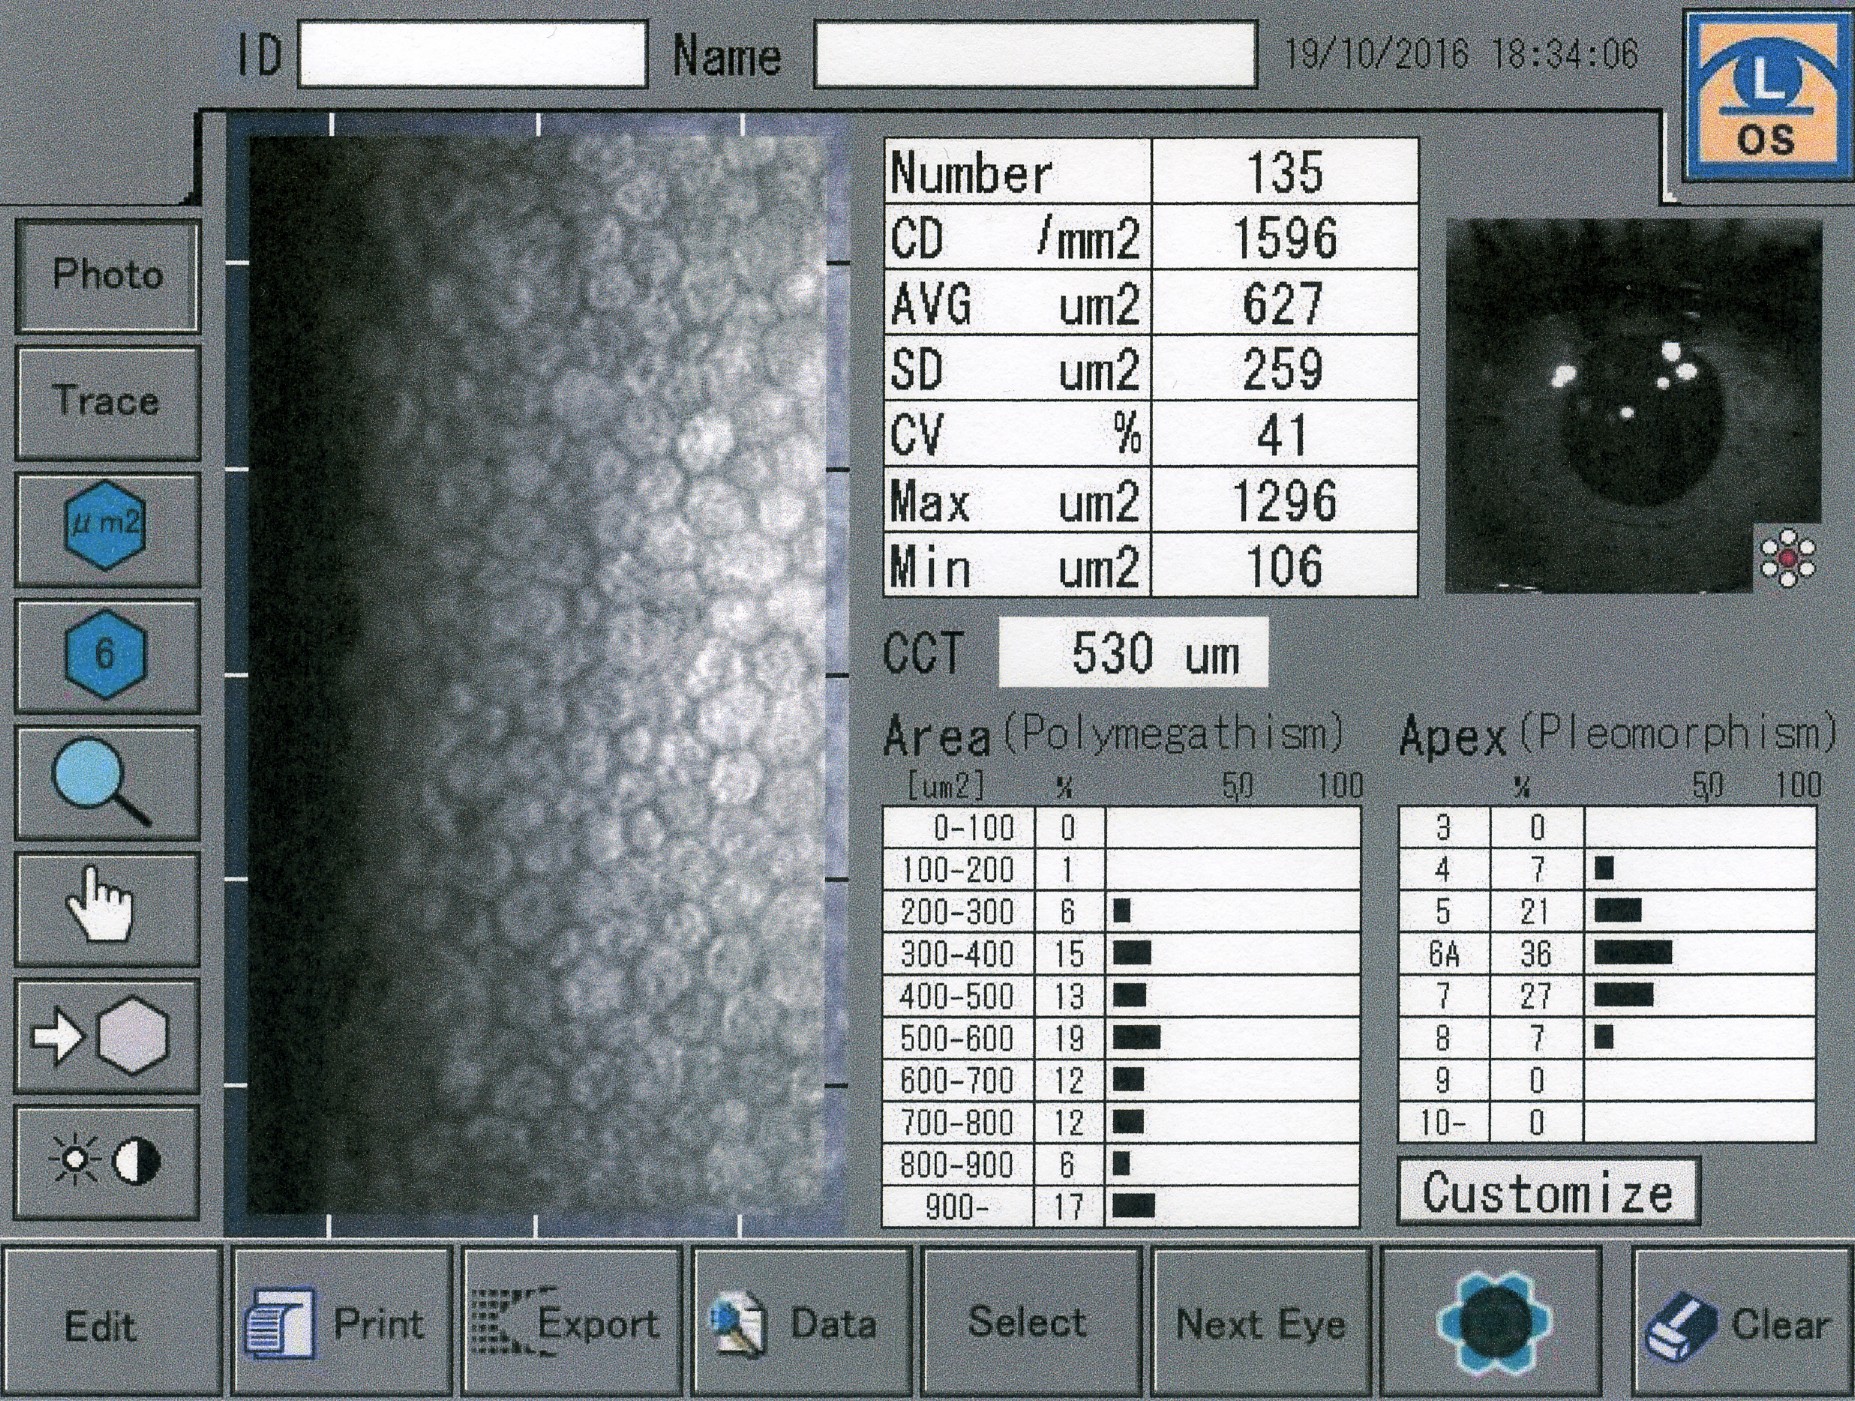Toggle the L/OS eye side indicator
The image size is (1855, 1401).
[1767, 98]
